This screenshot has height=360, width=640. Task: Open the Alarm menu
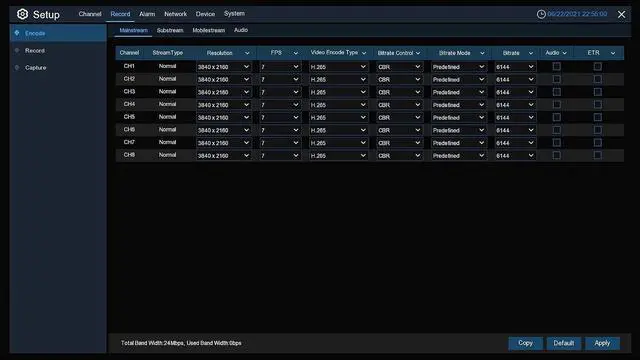pyautogui.click(x=147, y=14)
